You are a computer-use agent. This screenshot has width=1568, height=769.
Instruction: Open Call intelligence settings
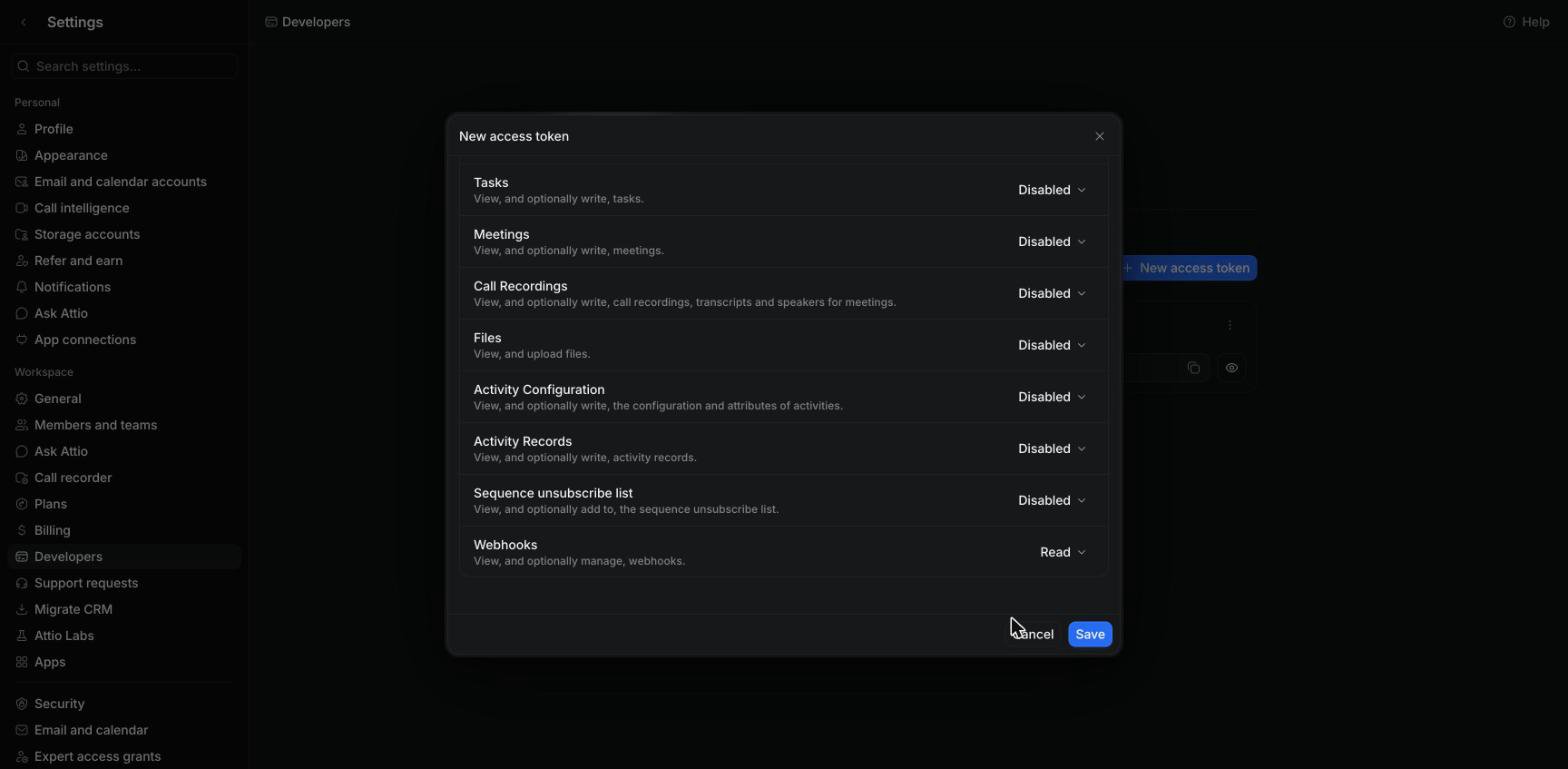point(124,208)
